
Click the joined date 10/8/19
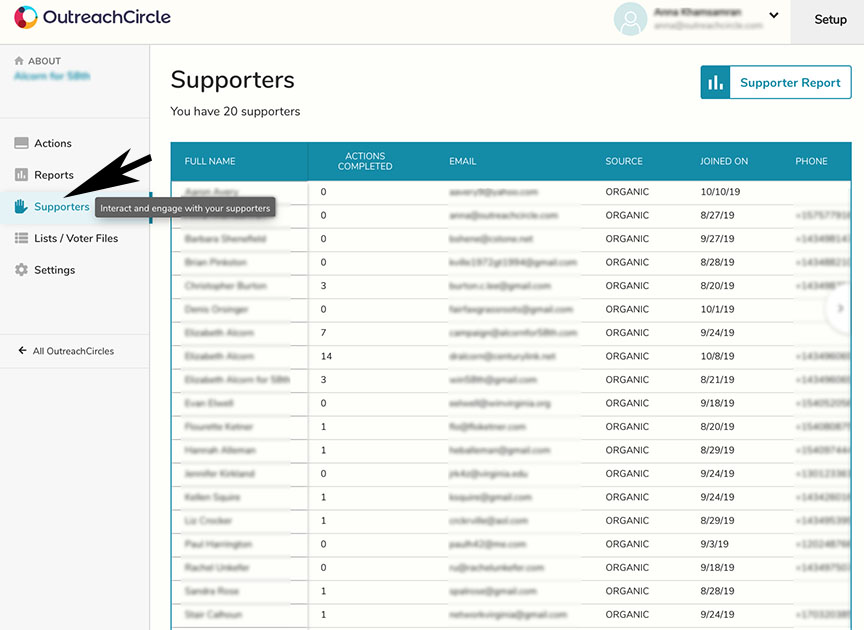coord(717,356)
